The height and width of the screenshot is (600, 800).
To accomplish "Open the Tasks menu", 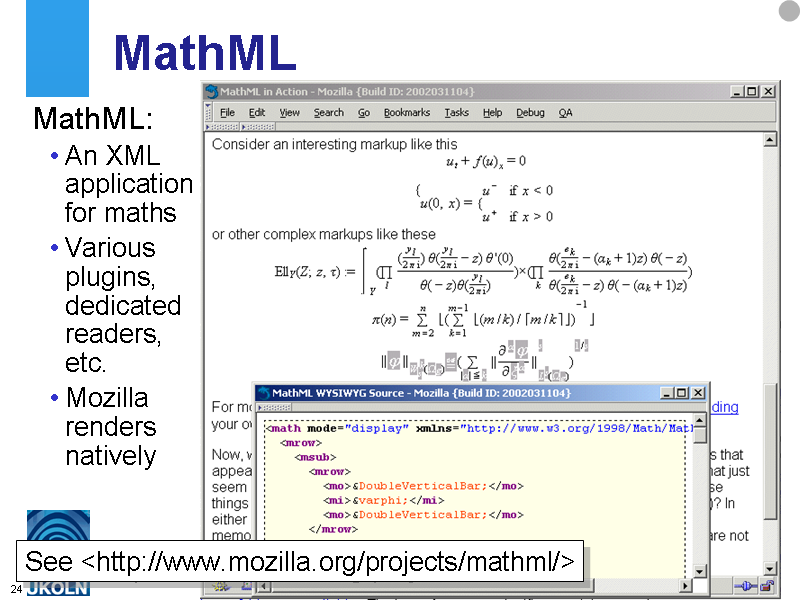I will (x=456, y=112).
